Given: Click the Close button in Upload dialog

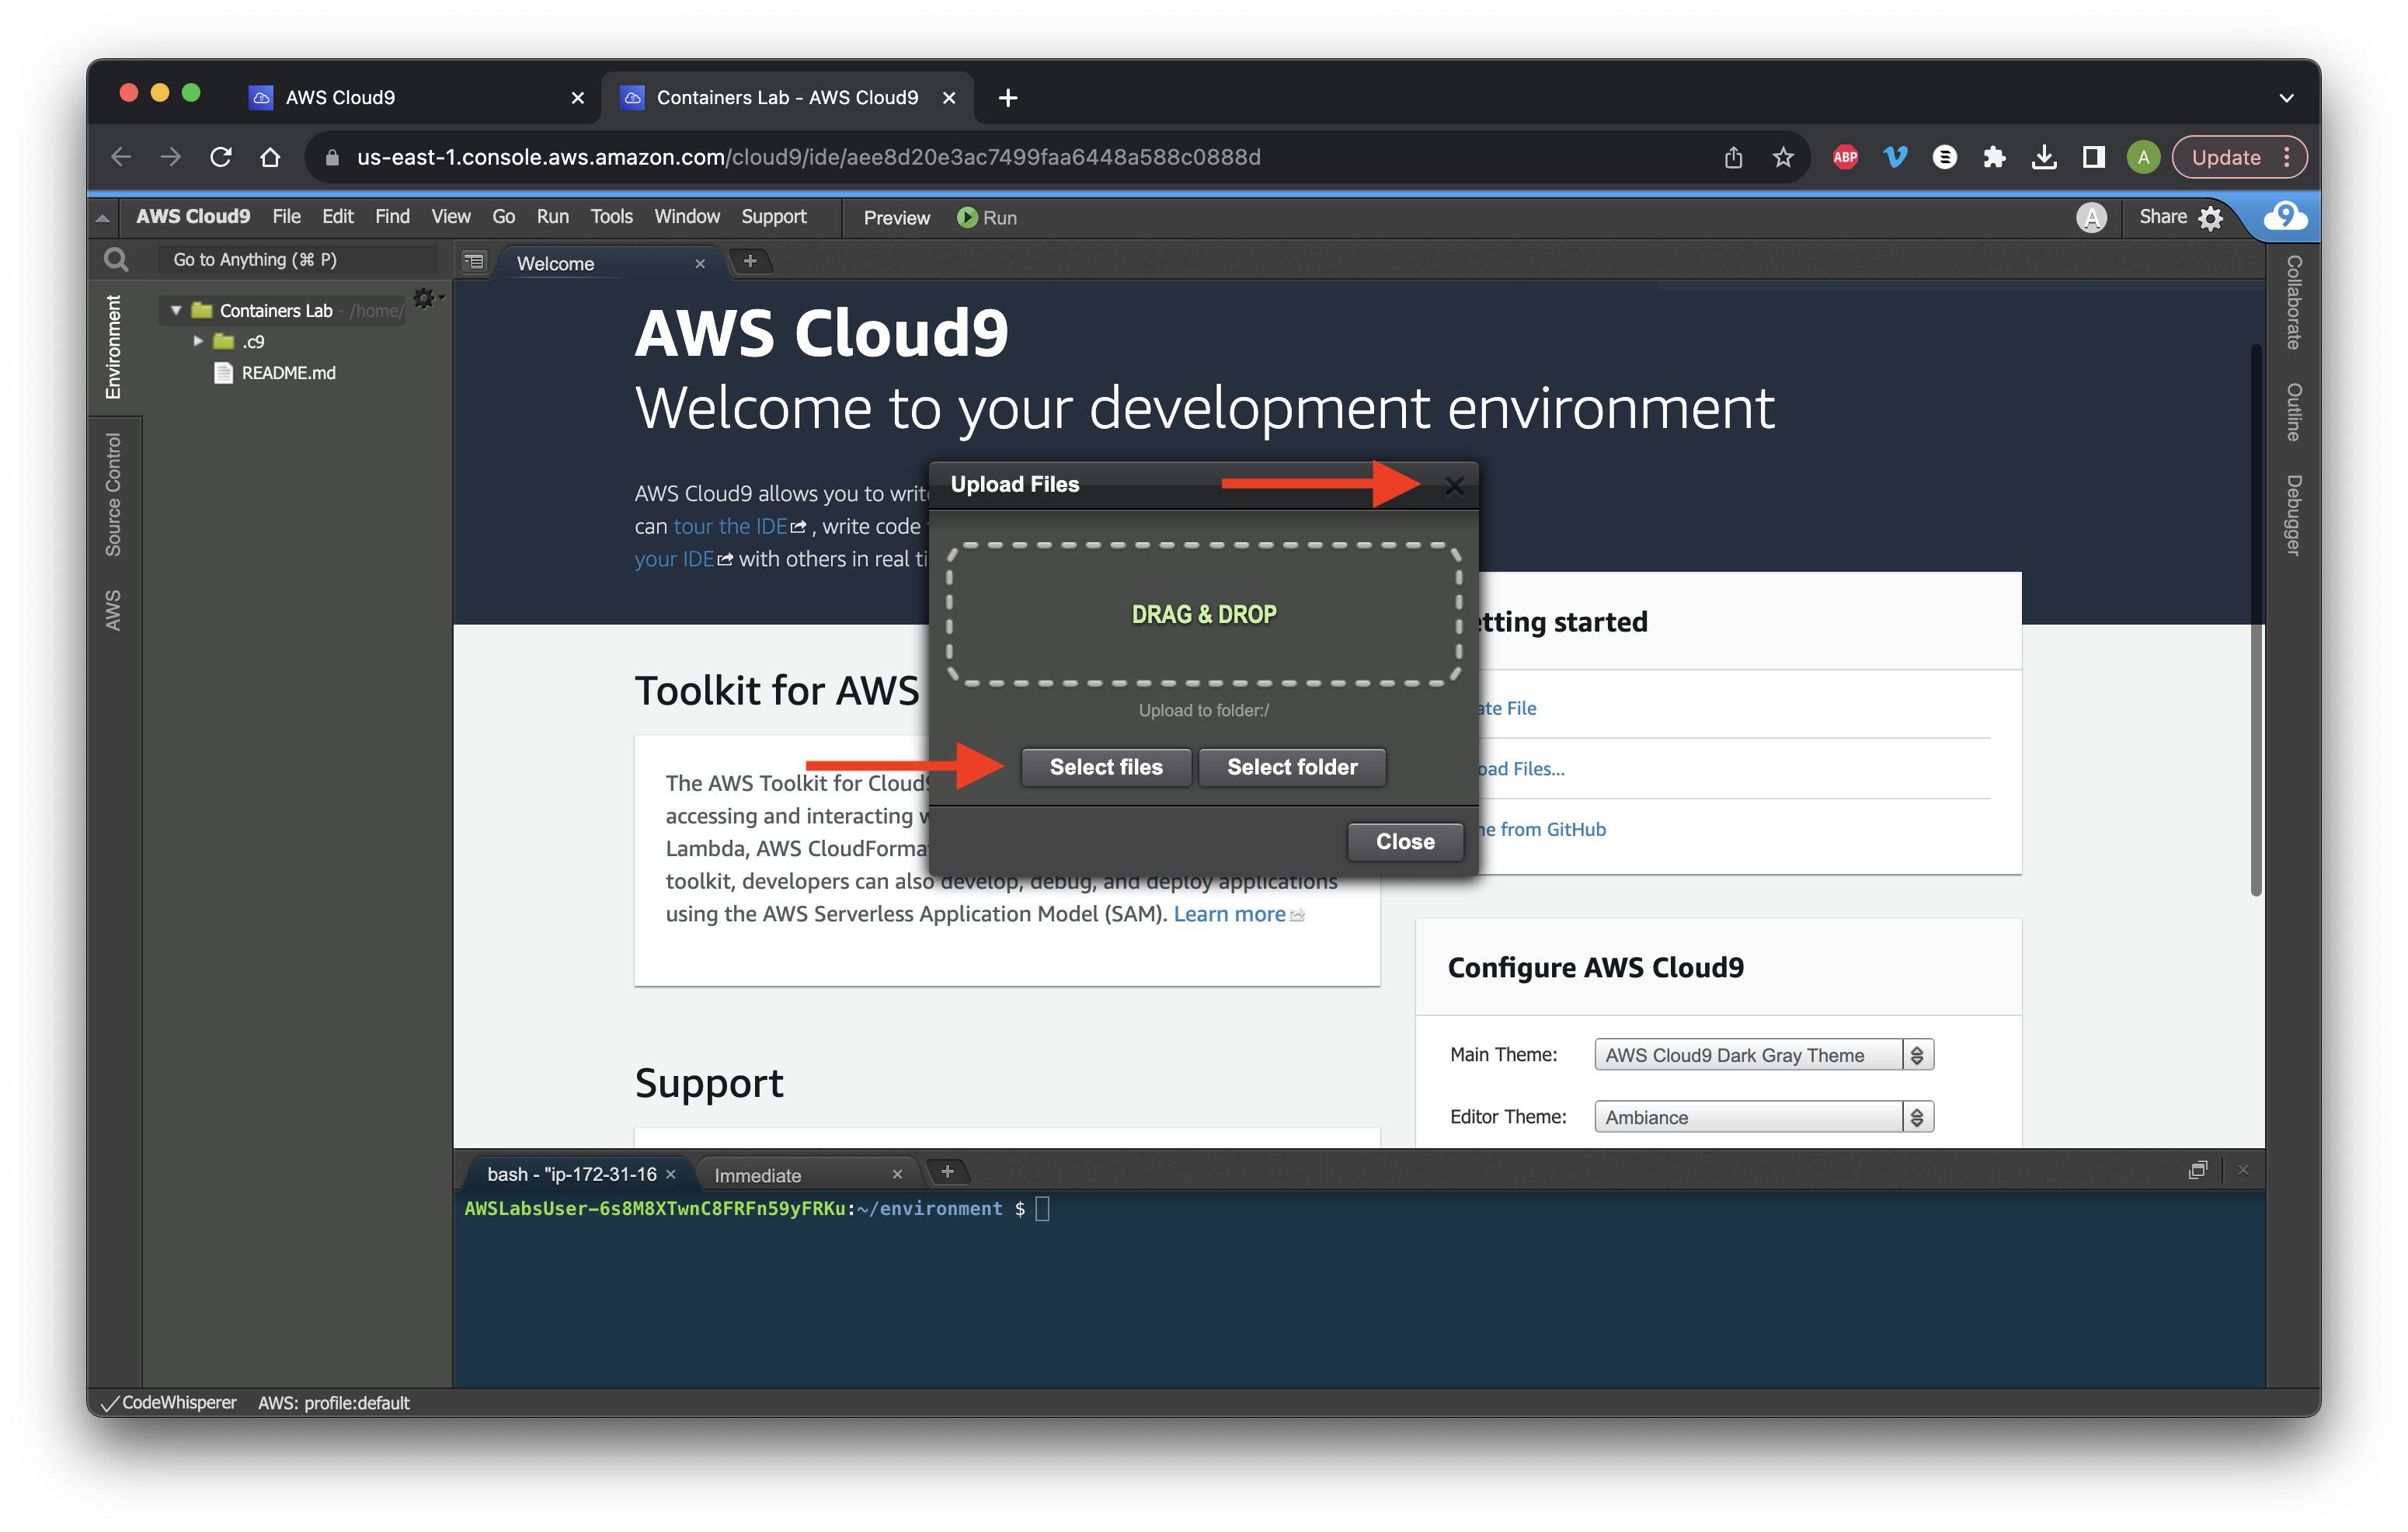Looking at the screenshot, I should click(x=1405, y=841).
